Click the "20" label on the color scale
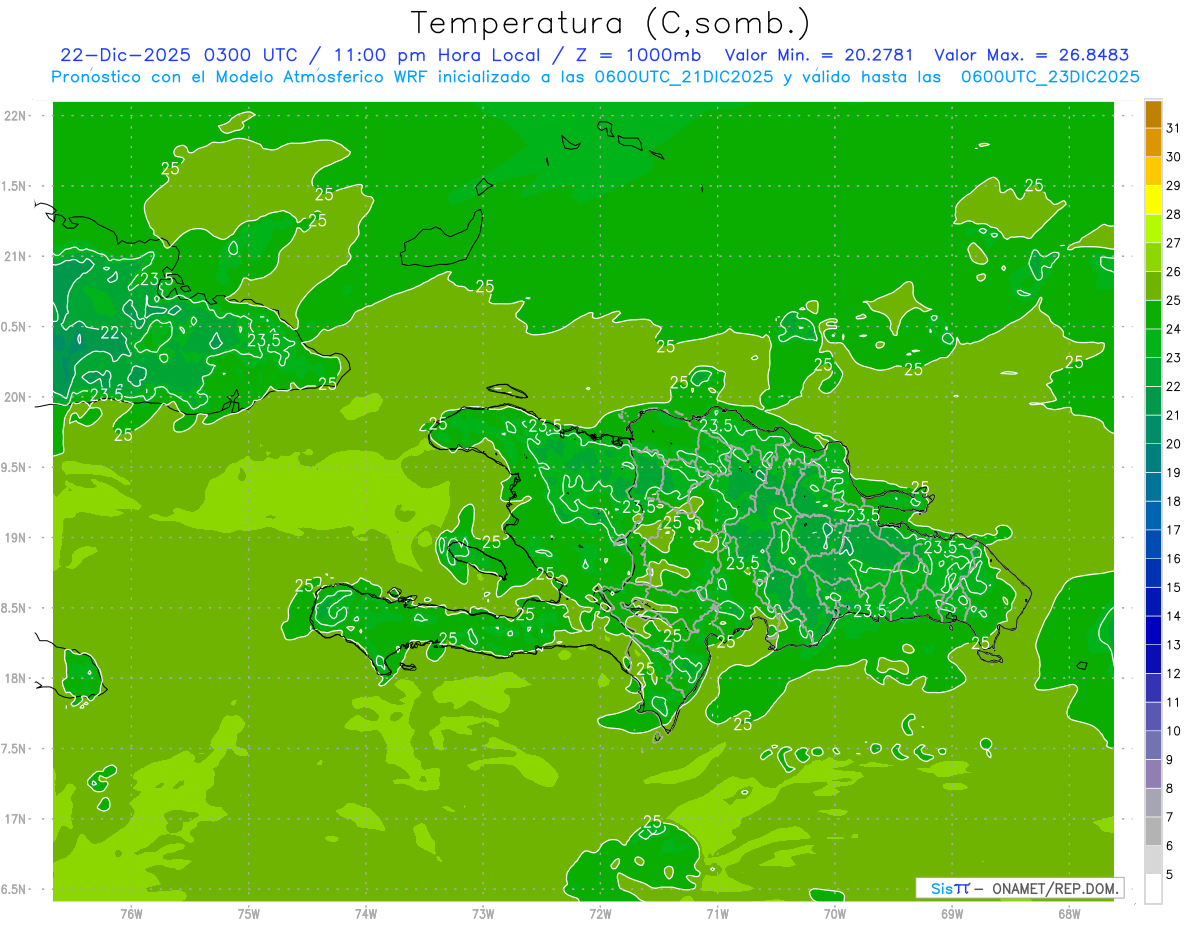The height and width of the screenshot is (927, 1200). [1174, 444]
